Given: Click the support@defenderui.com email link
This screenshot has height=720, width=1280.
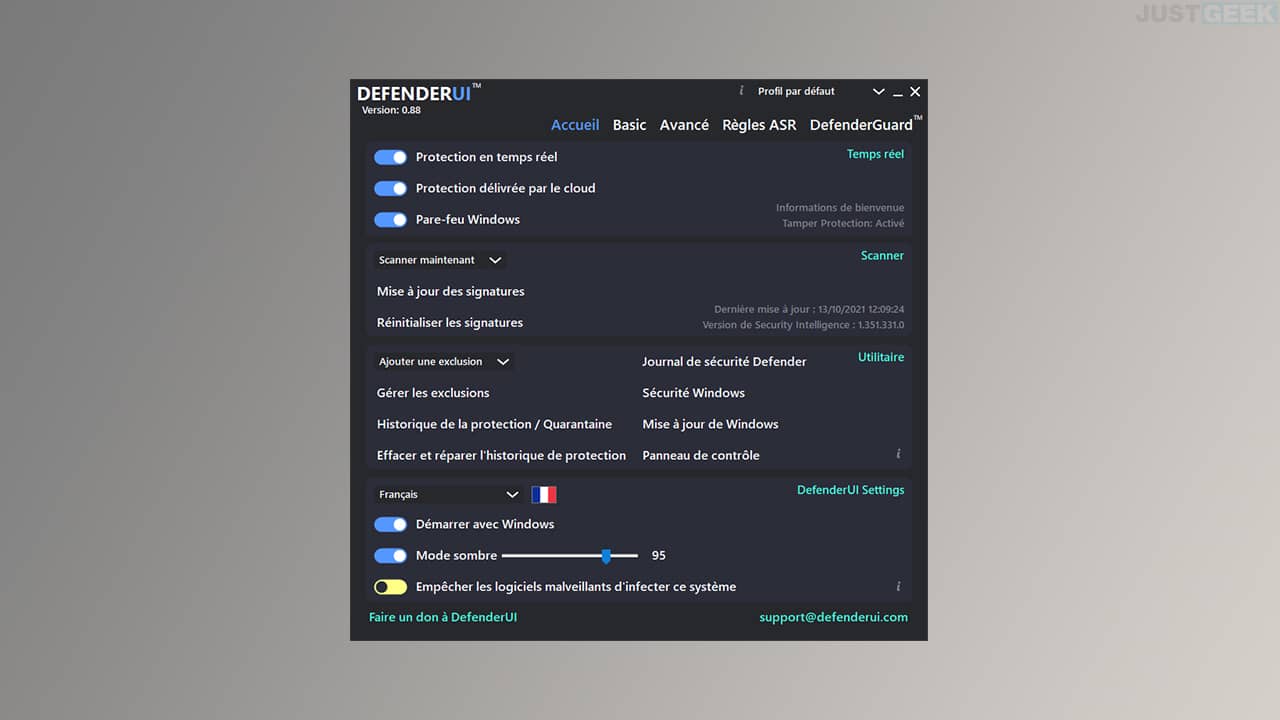Looking at the screenshot, I should pyautogui.click(x=833, y=617).
